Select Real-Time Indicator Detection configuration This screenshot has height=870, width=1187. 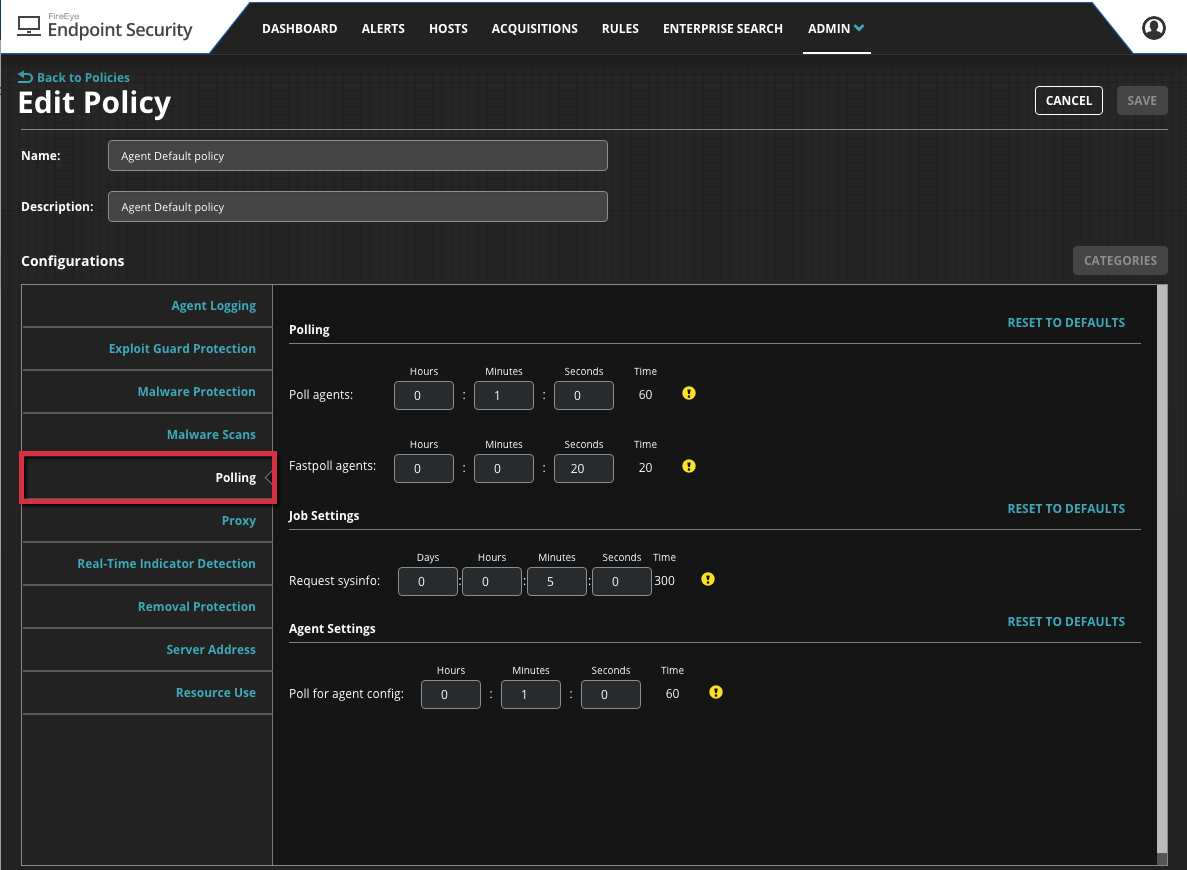pos(147,563)
